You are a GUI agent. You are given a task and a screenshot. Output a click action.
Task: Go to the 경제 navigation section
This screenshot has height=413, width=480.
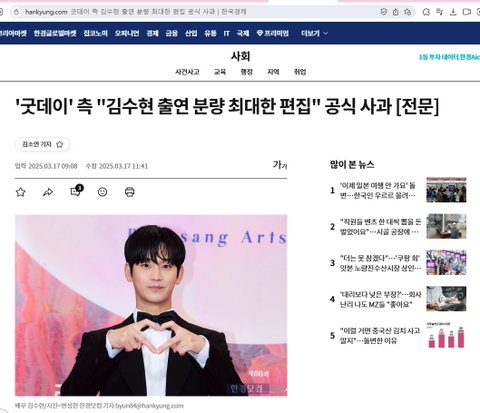point(152,33)
